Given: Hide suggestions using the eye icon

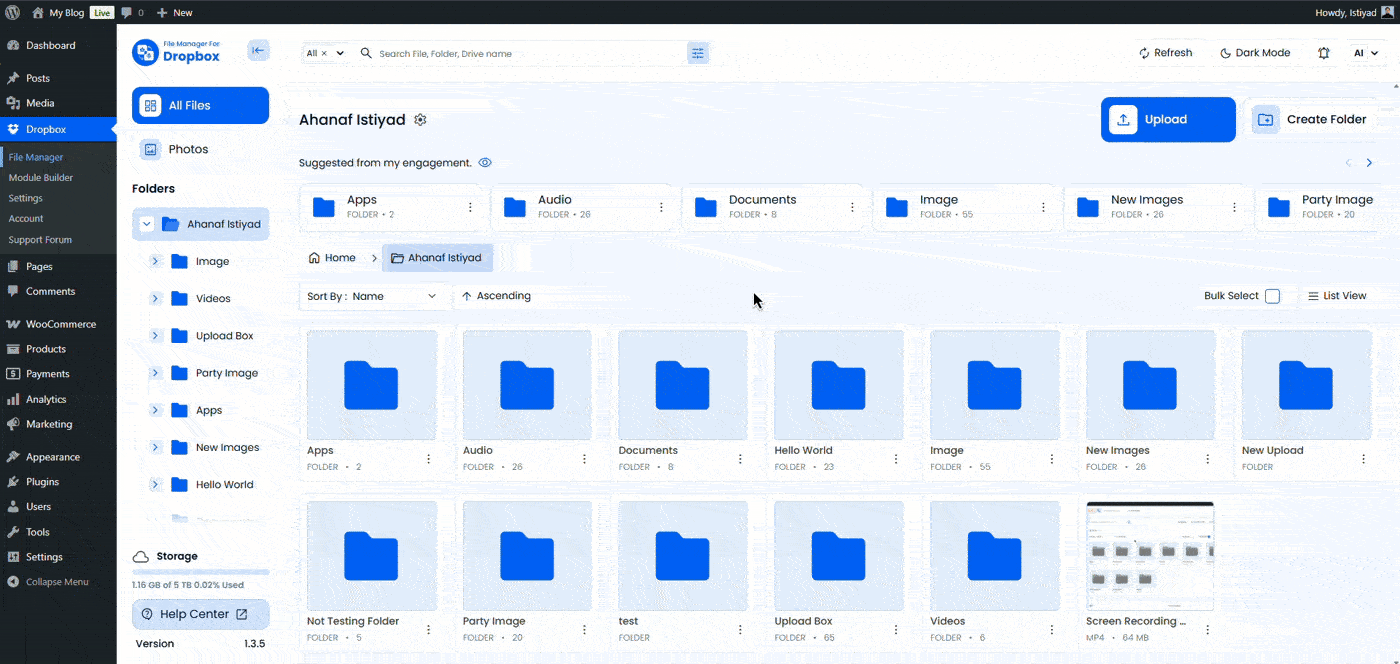Looking at the screenshot, I should 485,162.
